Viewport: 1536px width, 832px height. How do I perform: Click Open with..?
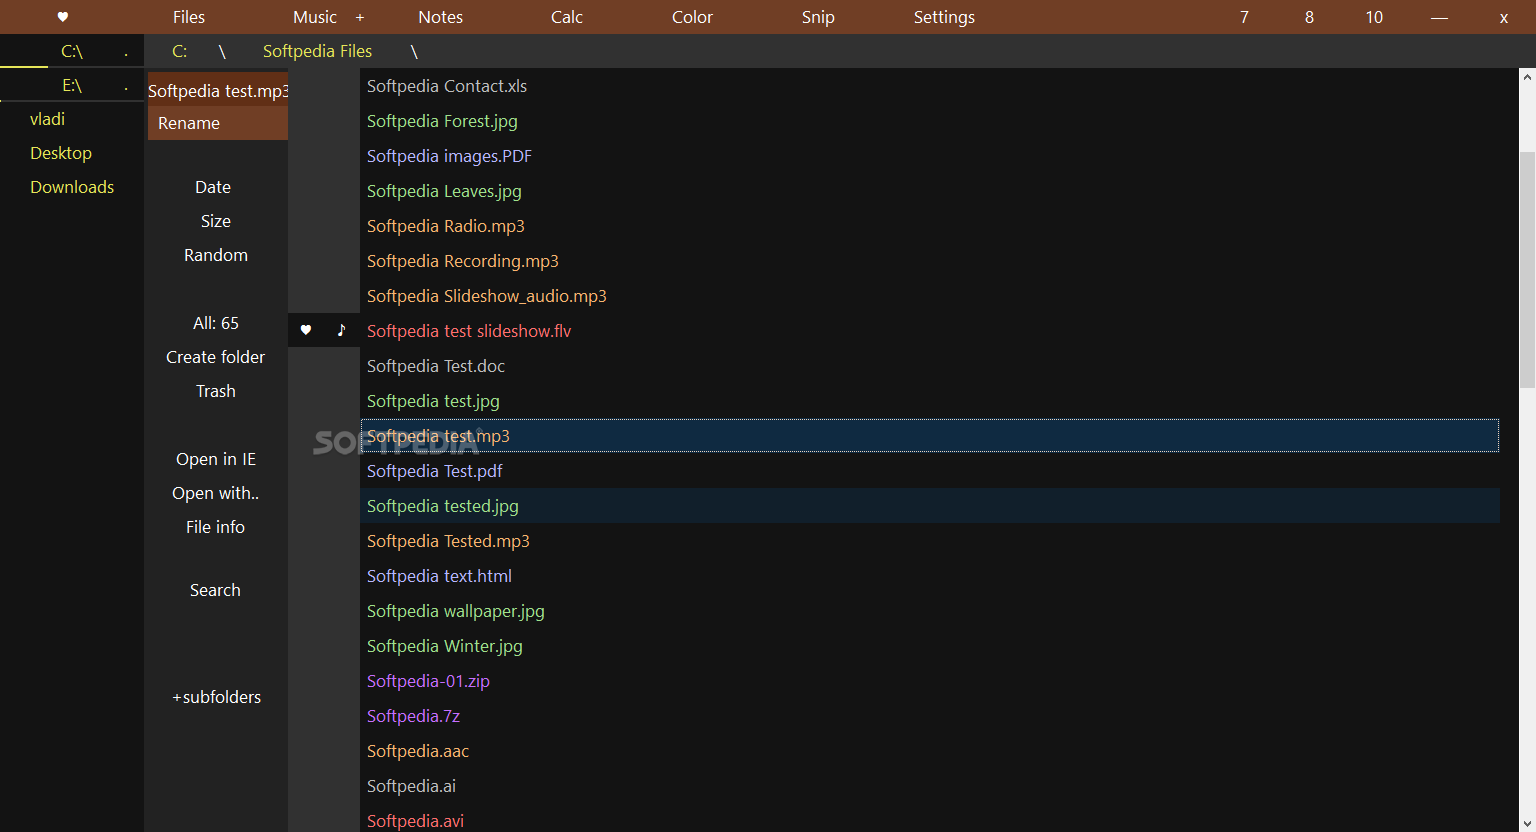click(216, 493)
